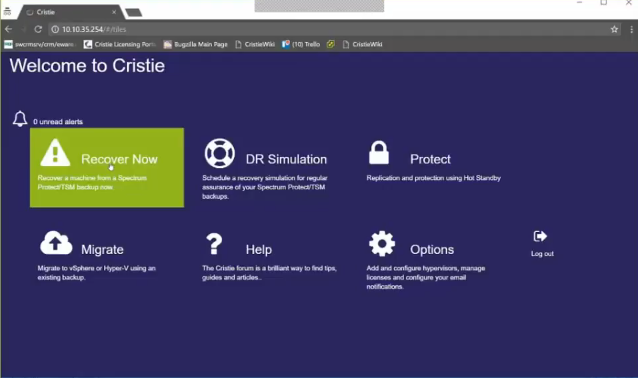Open the browser three-dot menu

(631, 29)
